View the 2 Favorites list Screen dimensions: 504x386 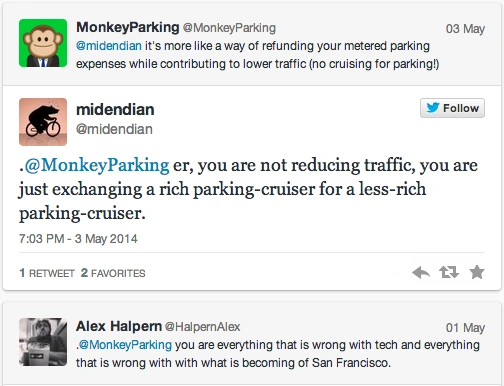pos(113,273)
